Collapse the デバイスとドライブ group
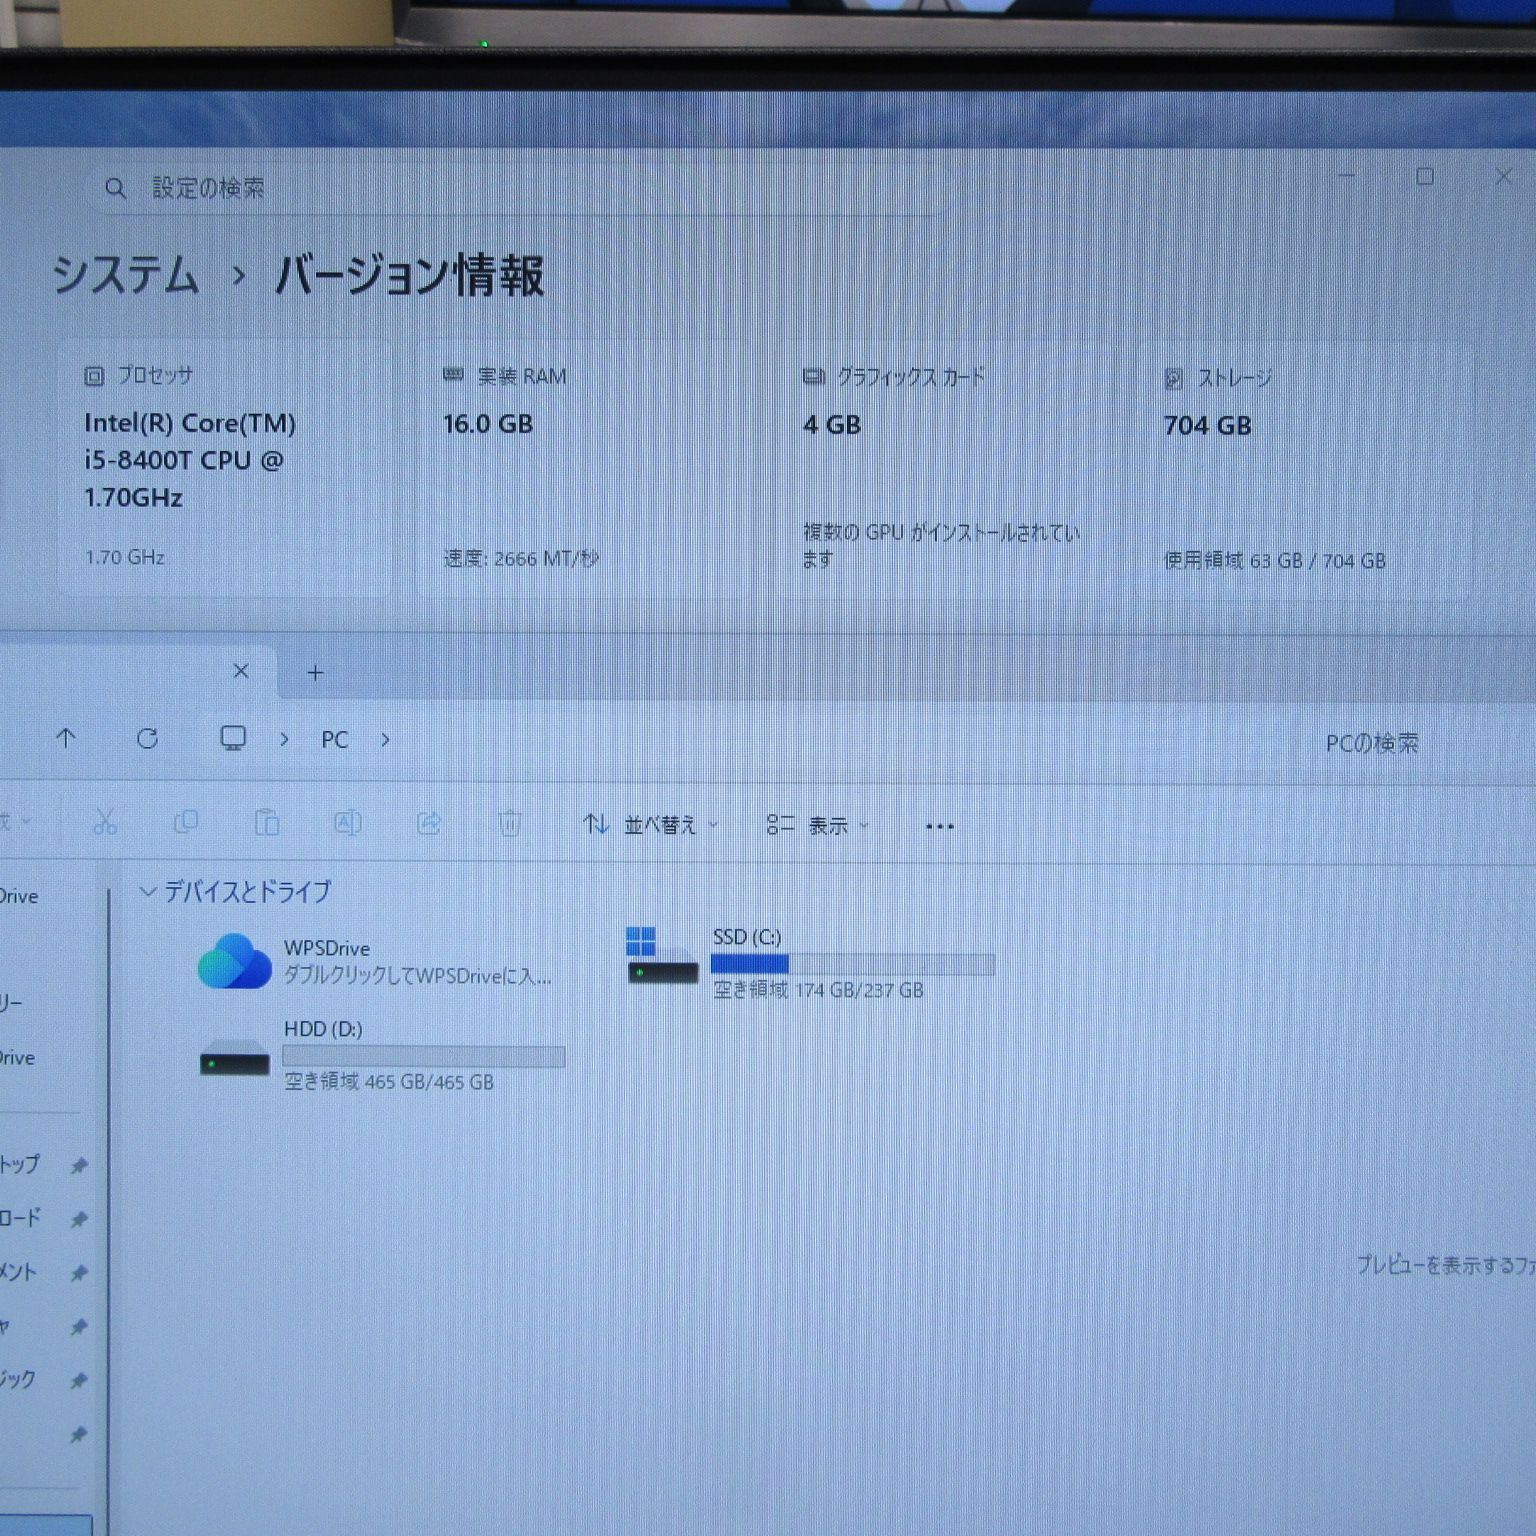The image size is (1536, 1536). point(148,891)
